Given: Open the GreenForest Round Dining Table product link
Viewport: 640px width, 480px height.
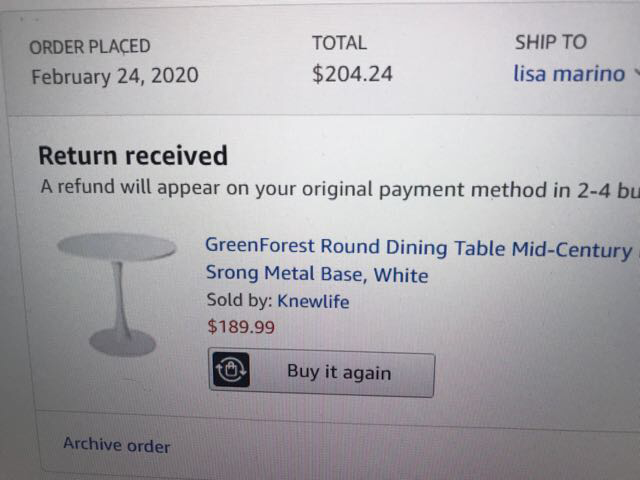Looking at the screenshot, I should [x=418, y=247].
